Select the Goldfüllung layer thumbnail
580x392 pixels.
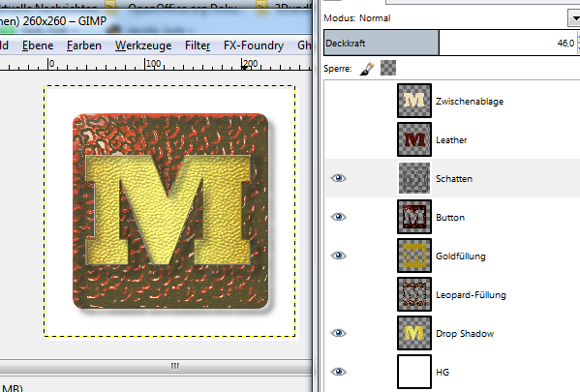(414, 256)
